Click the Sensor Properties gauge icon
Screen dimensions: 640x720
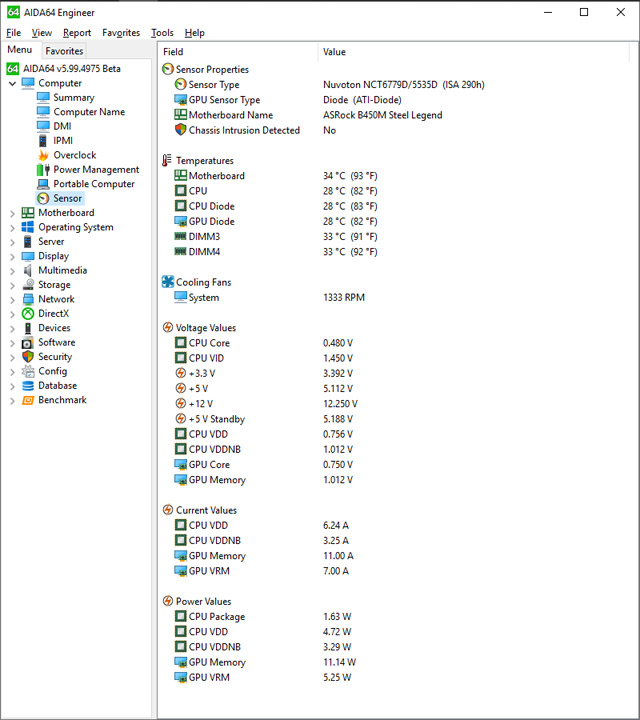pos(168,69)
